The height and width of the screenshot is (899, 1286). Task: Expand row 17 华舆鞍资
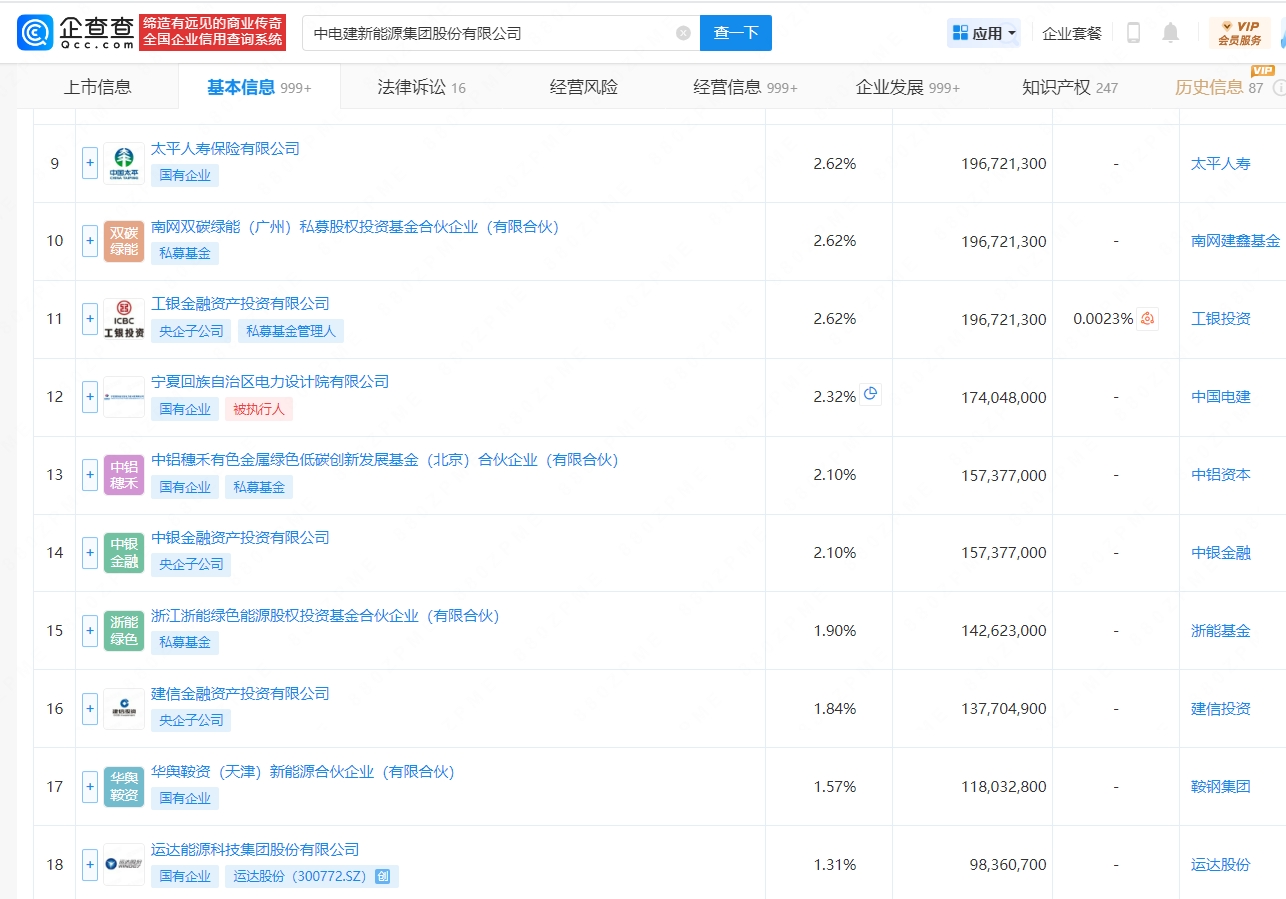coord(90,787)
